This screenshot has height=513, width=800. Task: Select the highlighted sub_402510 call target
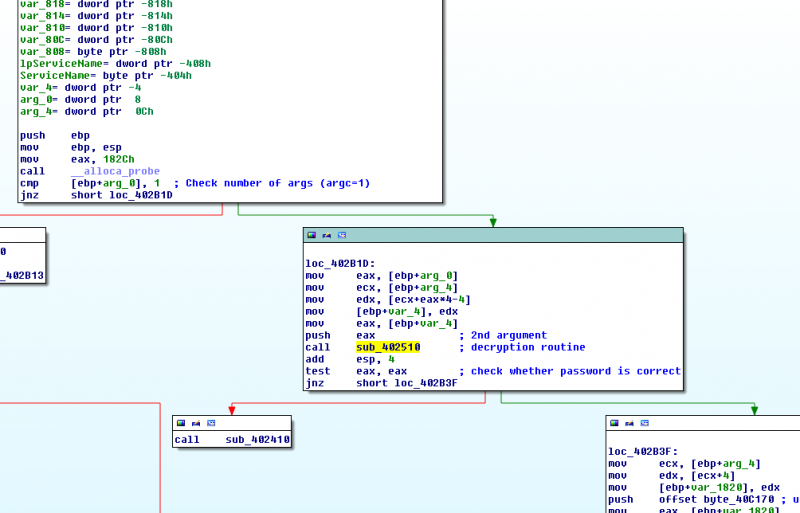coord(388,347)
